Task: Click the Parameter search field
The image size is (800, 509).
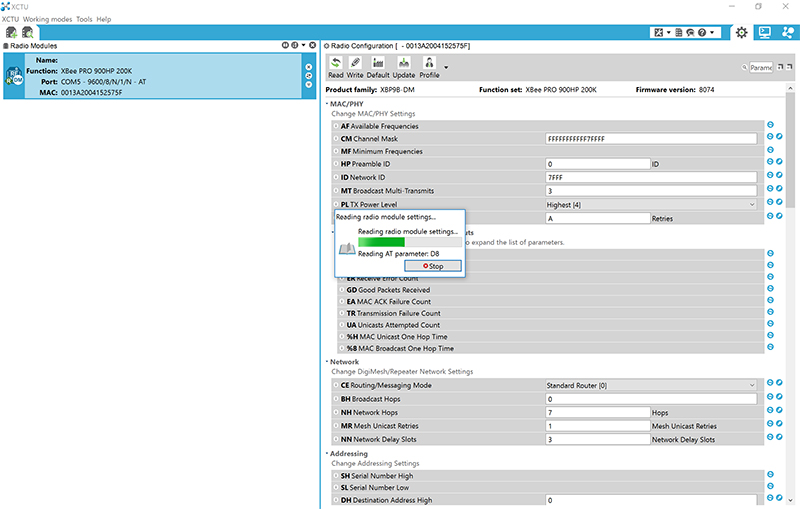Action: [x=761, y=67]
